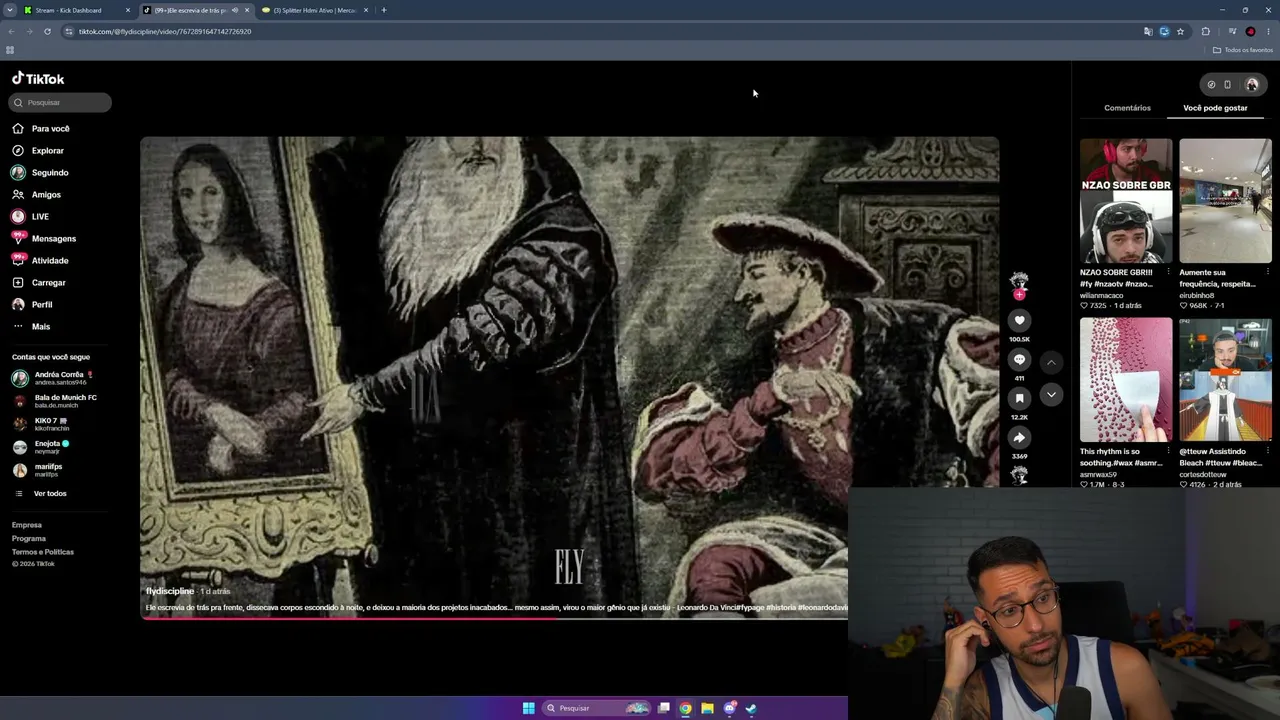Select the Você pode gostar tab
This screenshot has width=1280, height=720.
point(1215,108)
